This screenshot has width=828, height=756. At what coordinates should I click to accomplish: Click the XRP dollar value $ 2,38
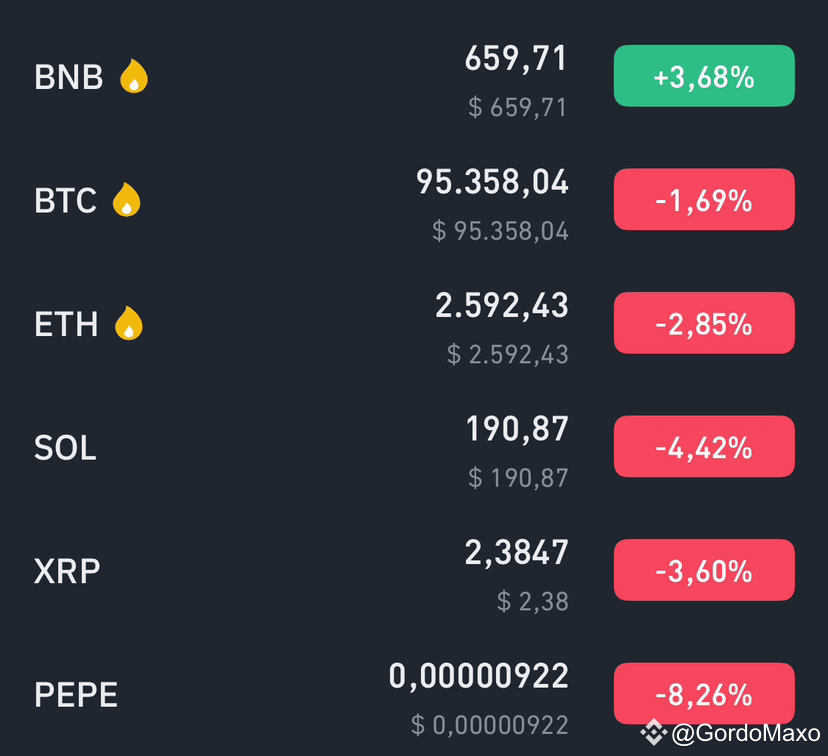pos(533,601)
